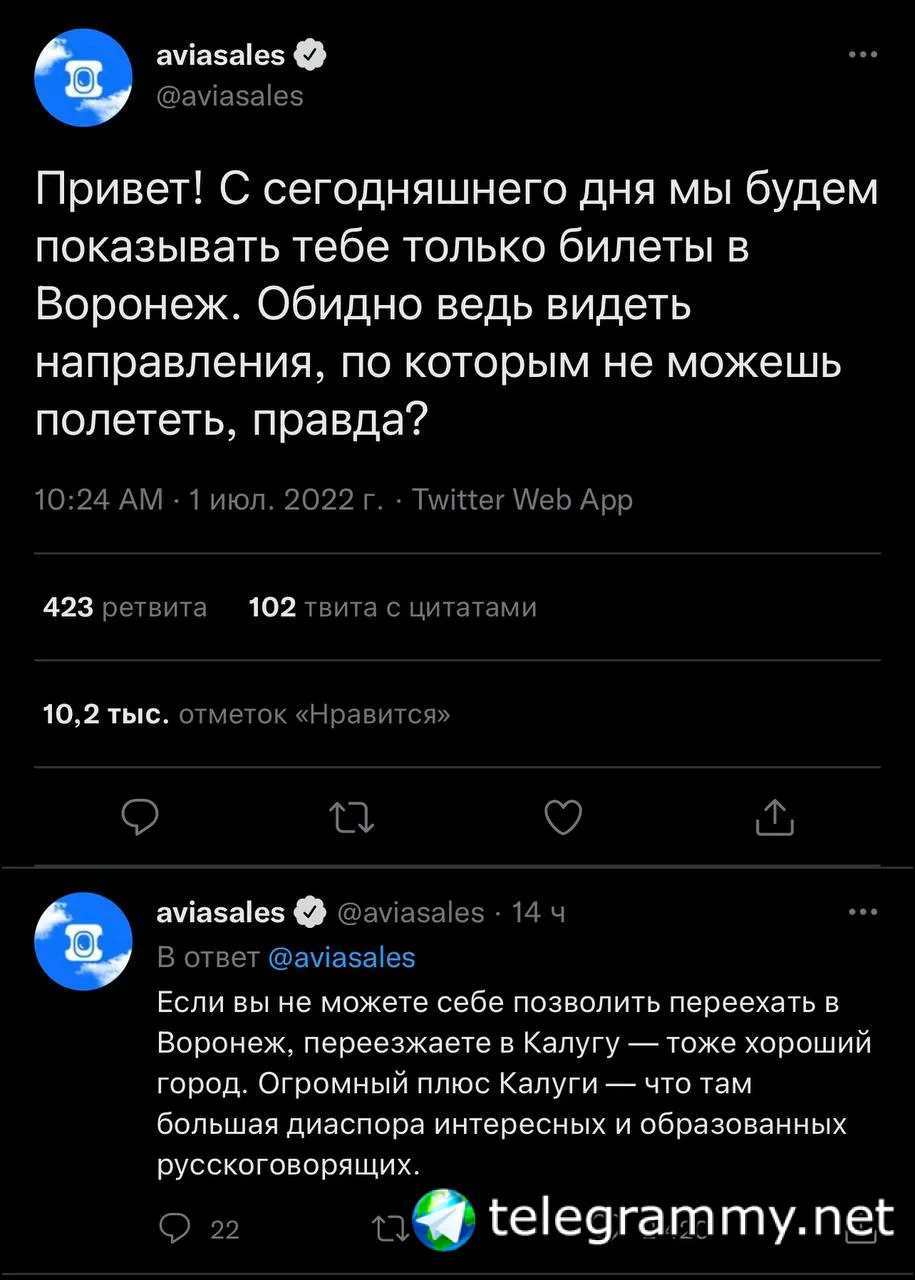Click the Twitter Web App source label
The width and height of the screenshot is (915, 1280).
click(x=522, y=498)
